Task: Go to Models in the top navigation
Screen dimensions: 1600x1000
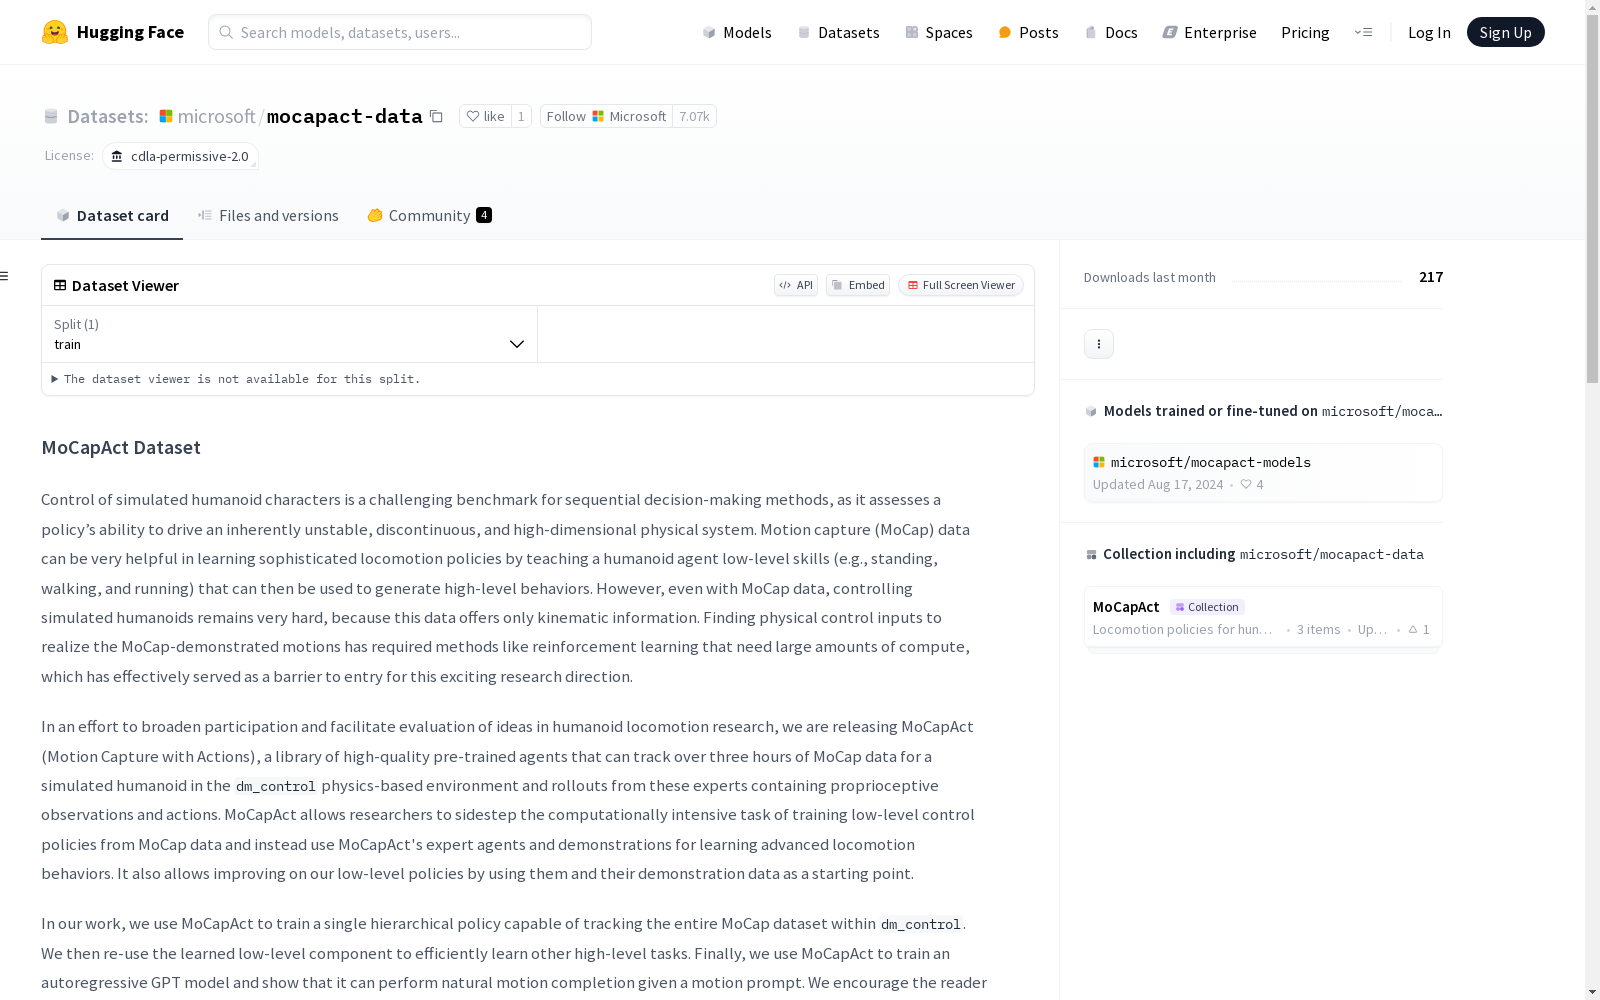Action: pos(737,32)
